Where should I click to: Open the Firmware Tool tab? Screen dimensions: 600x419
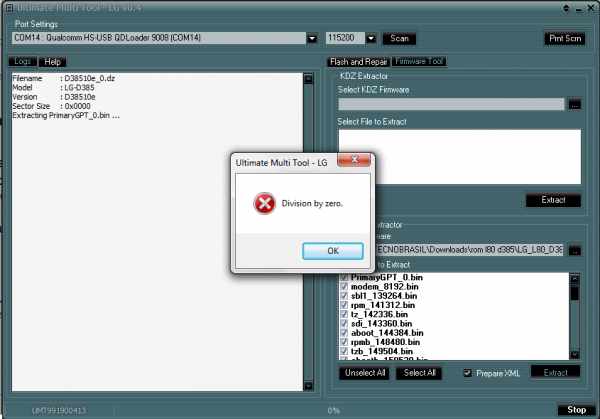pos(419,61)
